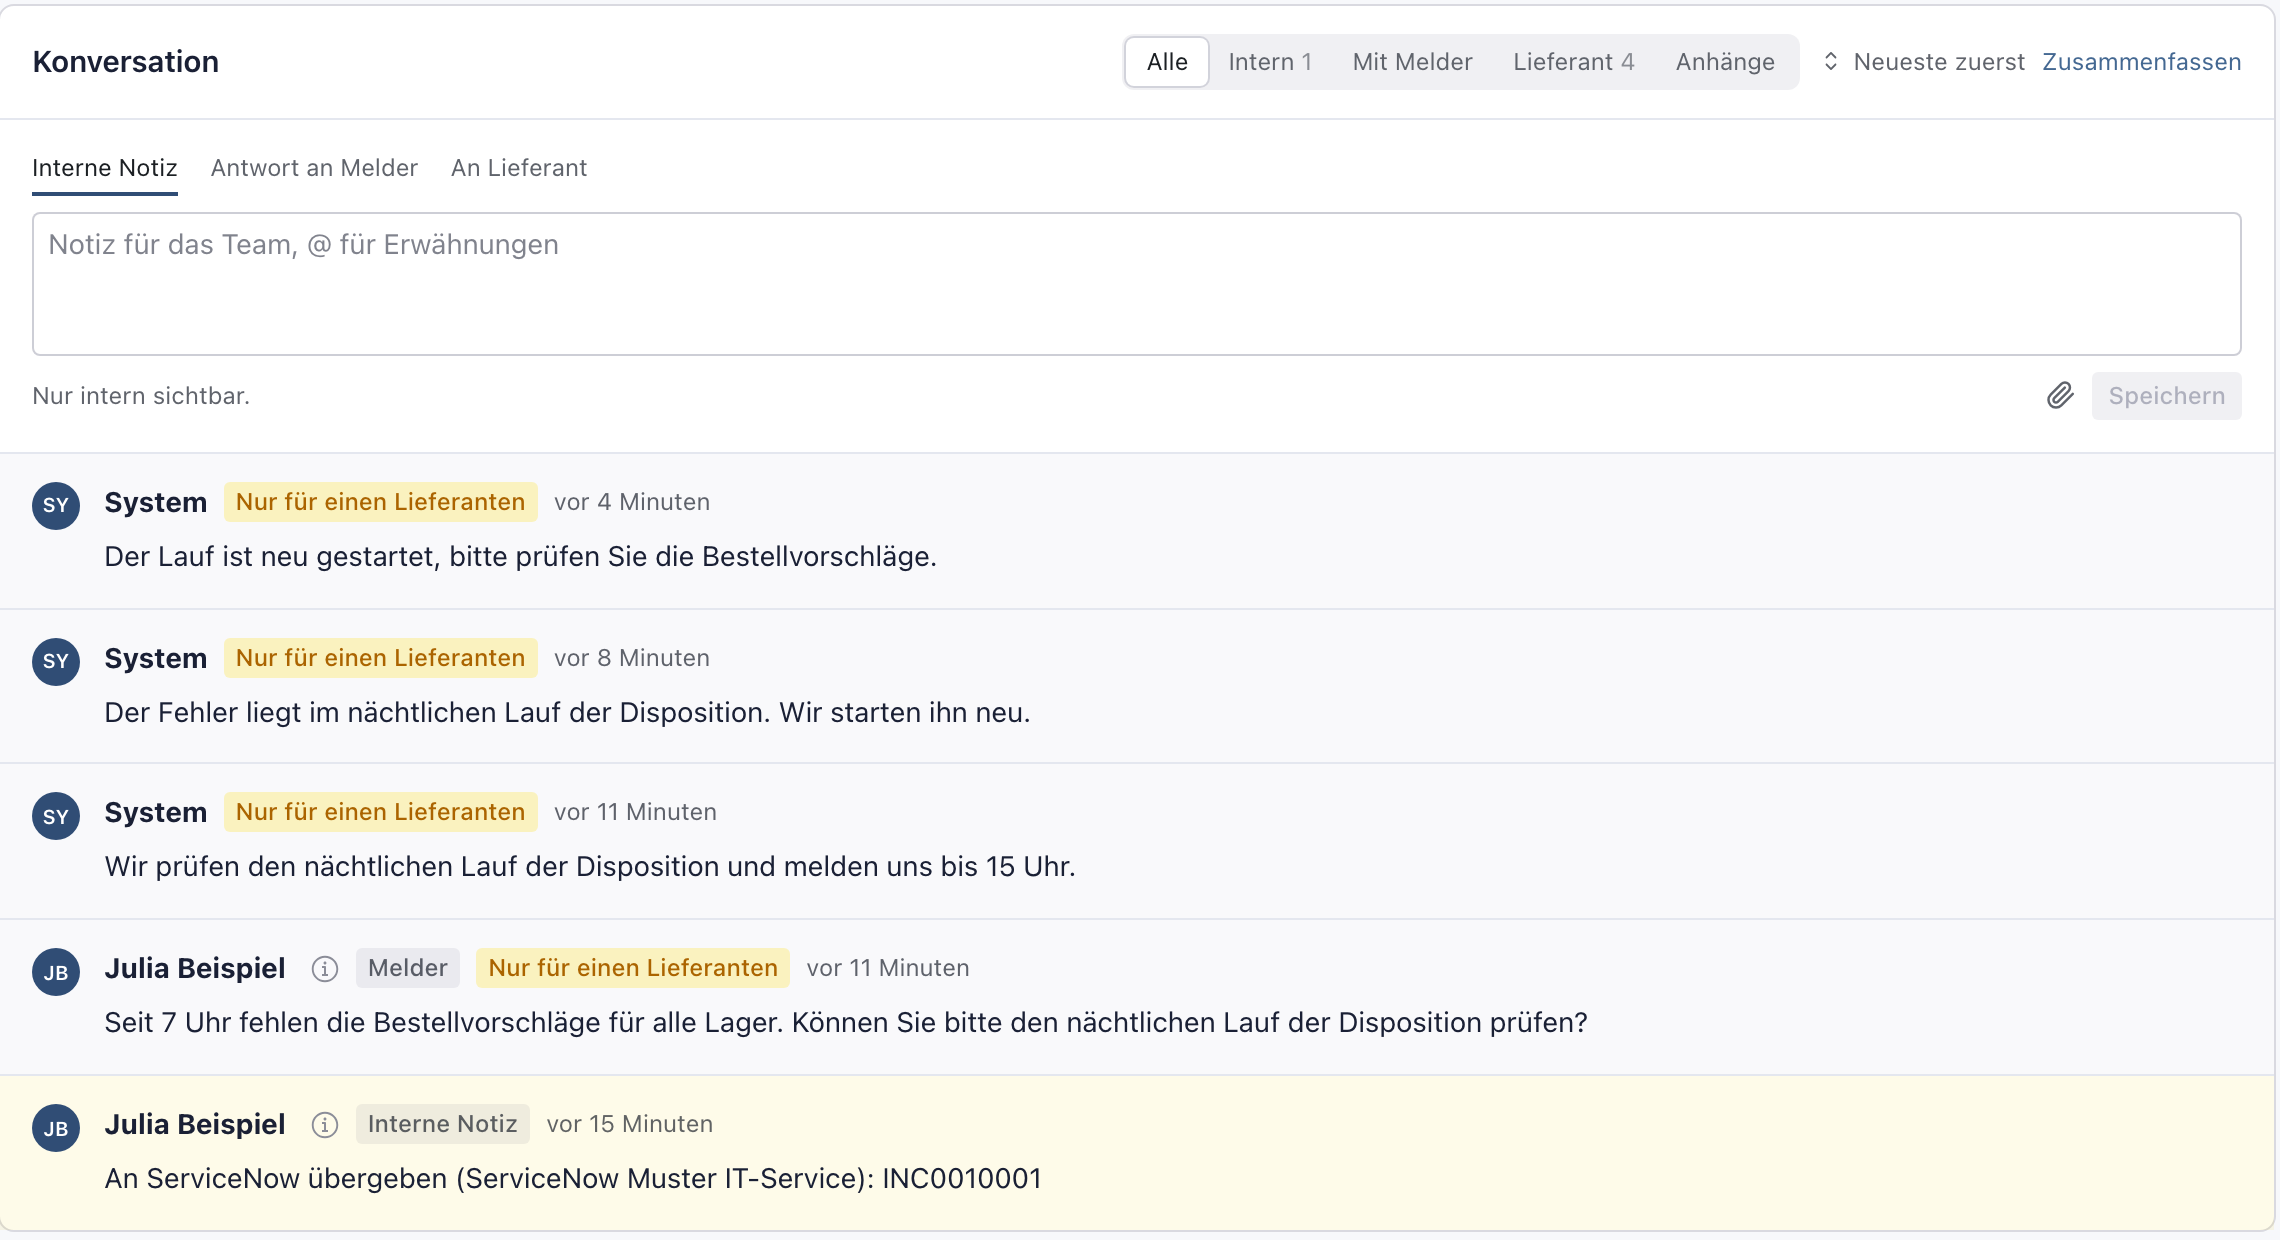Click JB avatar of the internal note

coord(56,1128)
